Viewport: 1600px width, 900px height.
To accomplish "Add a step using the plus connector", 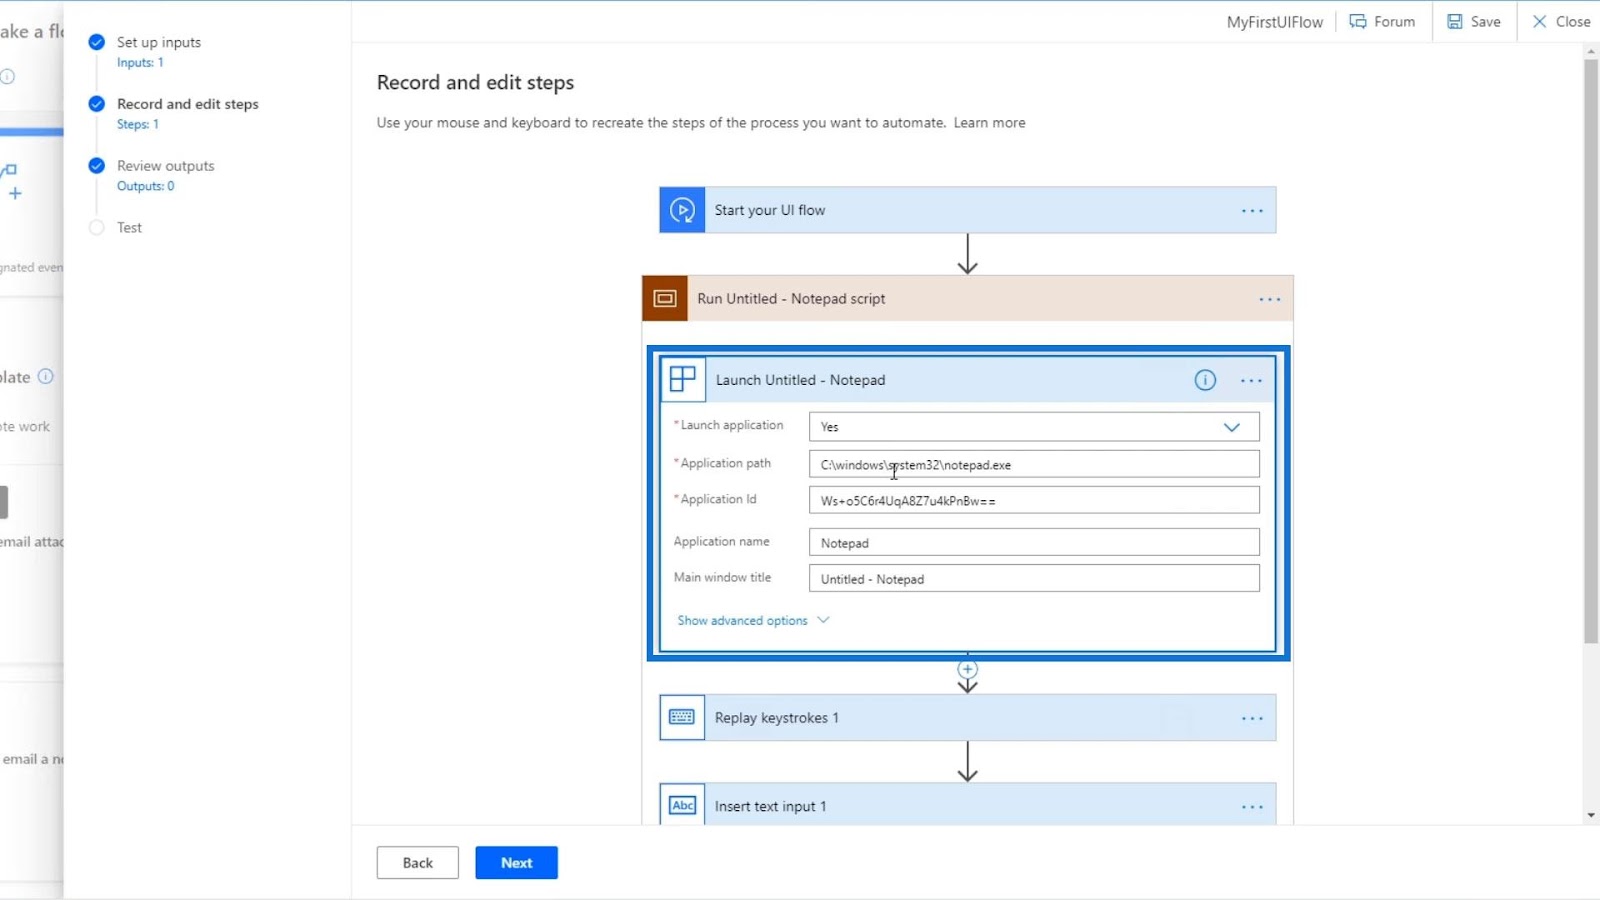I will 967,669.
